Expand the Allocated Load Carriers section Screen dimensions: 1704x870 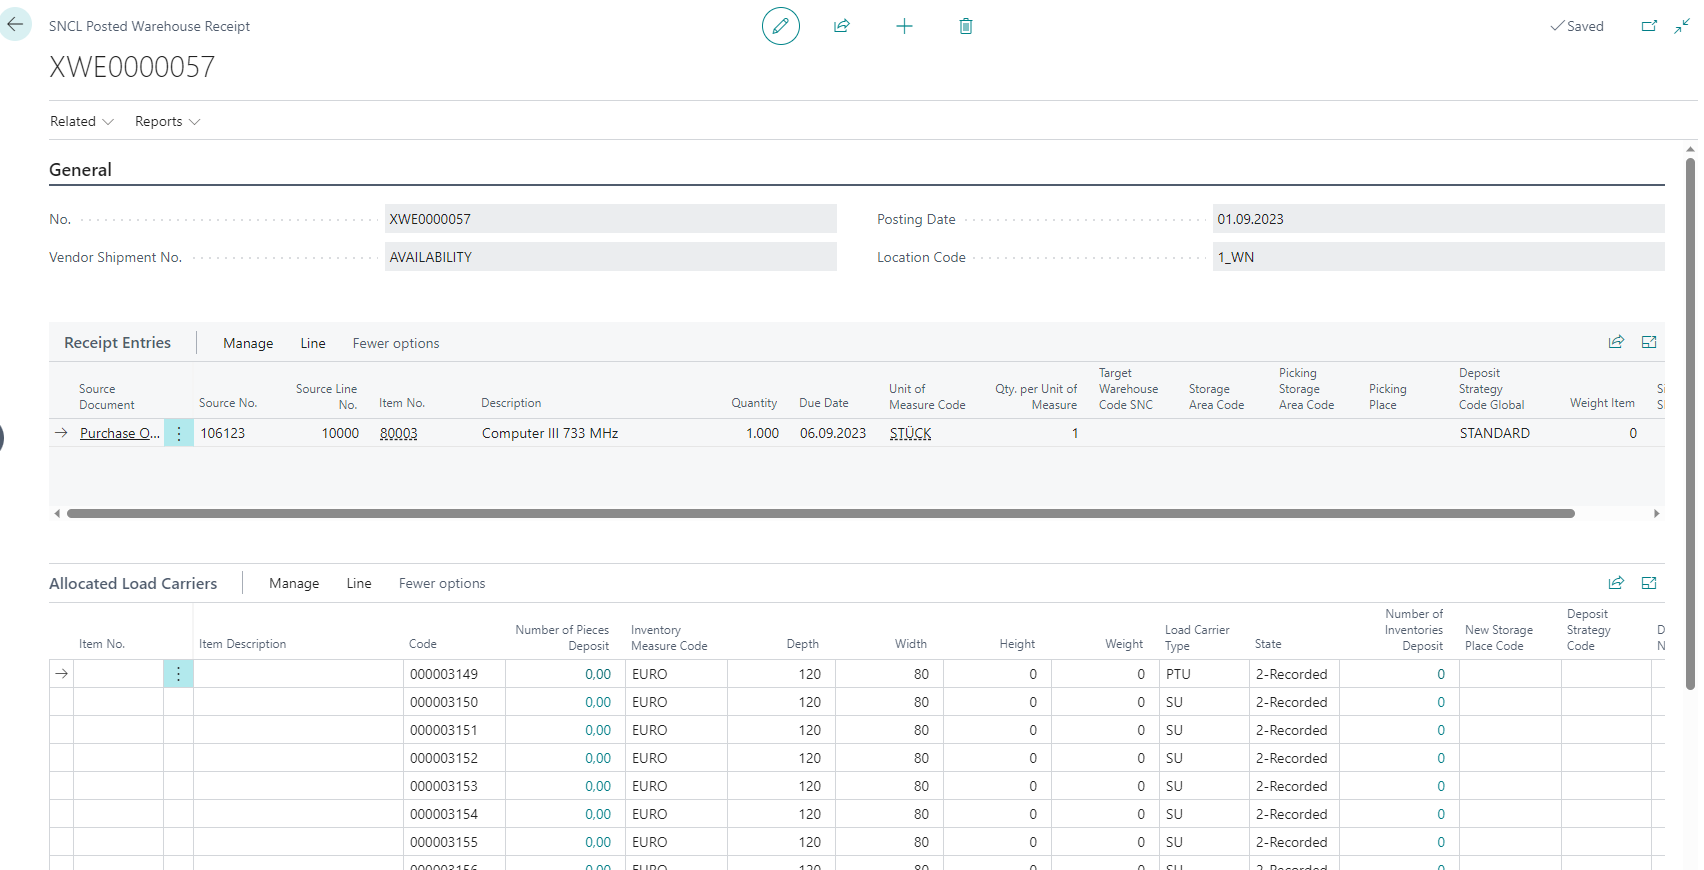click(1649, 583)
